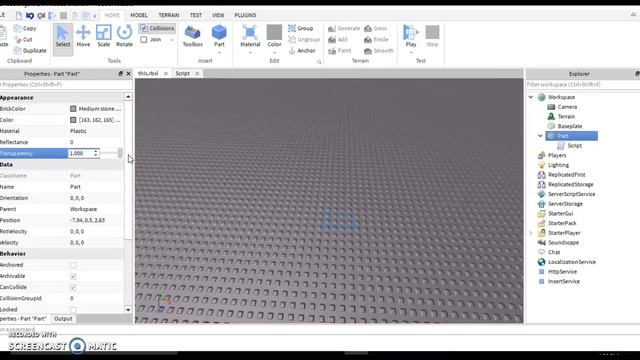Switch to the TERRAIN ribbon tab

tap(169, 15)
